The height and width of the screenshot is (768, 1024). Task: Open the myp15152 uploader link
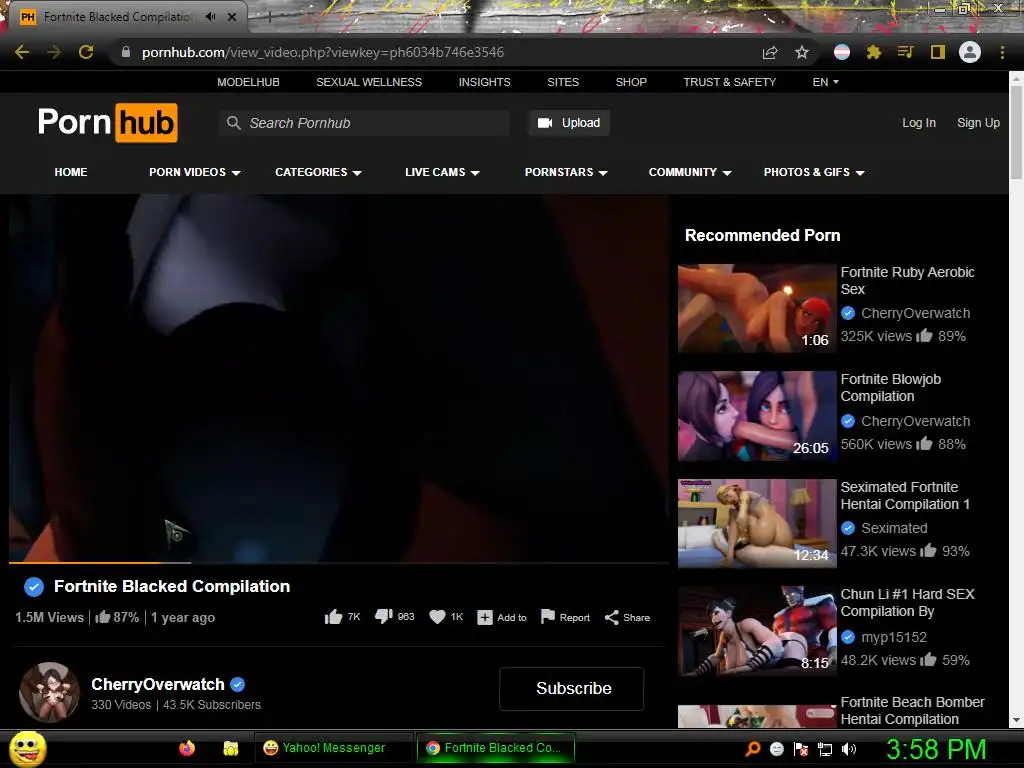tap(894, 637)
